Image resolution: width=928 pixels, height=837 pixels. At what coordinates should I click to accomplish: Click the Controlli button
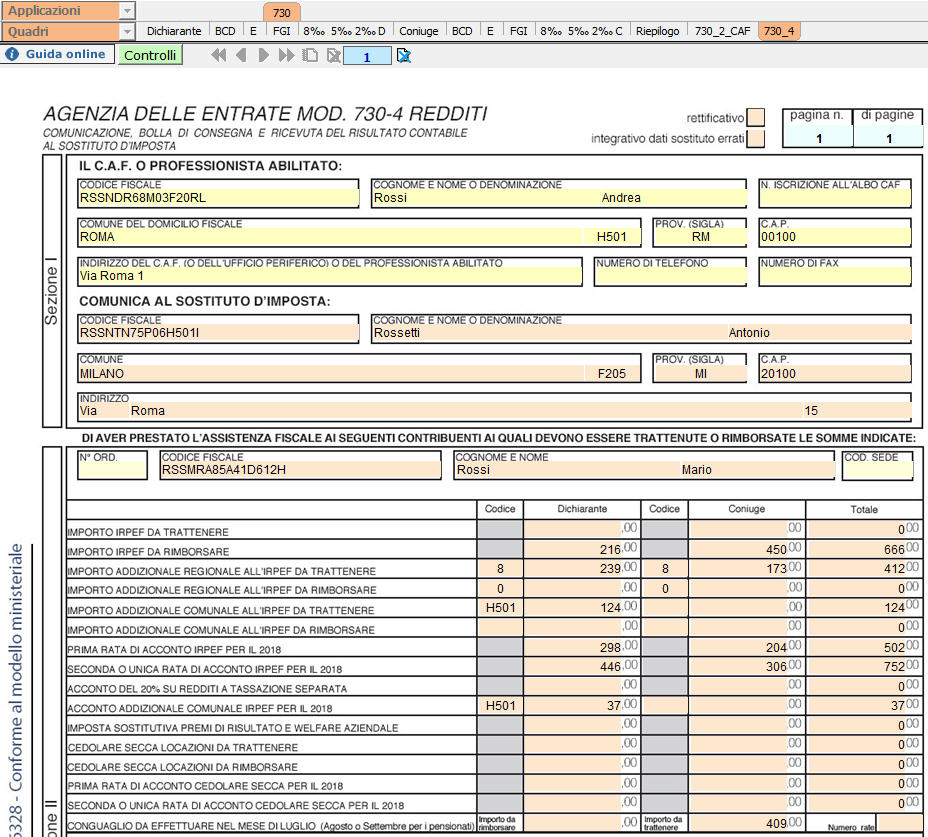click(x=150, y=55)
